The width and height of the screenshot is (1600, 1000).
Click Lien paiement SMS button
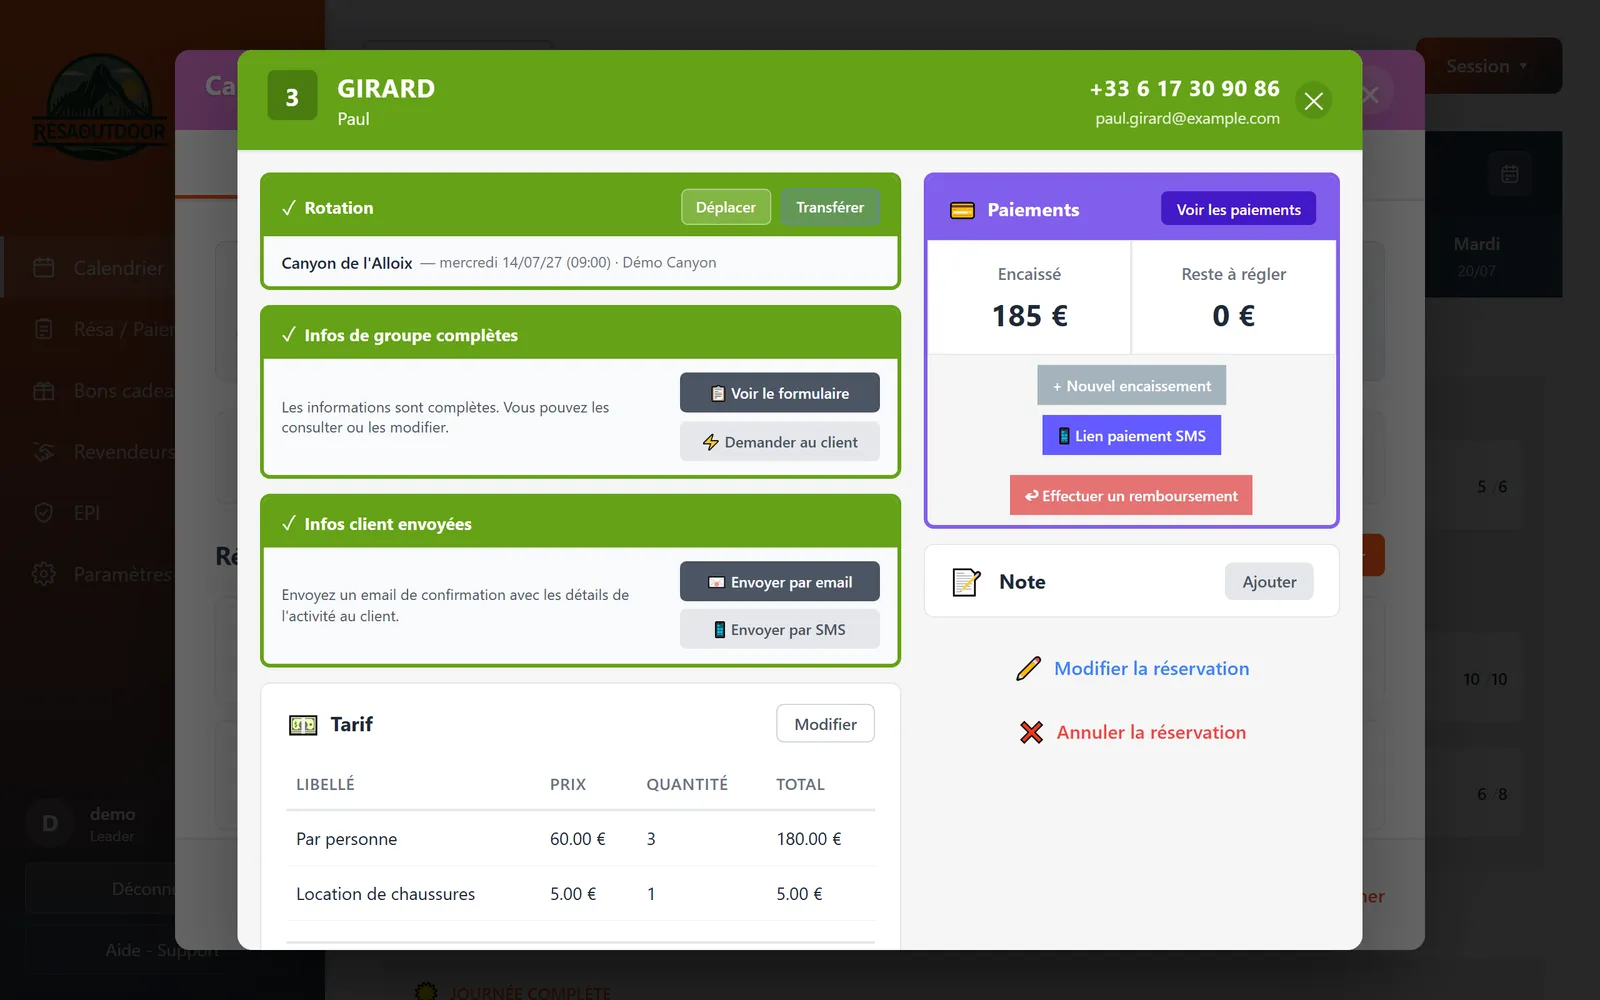(1131, 436)
